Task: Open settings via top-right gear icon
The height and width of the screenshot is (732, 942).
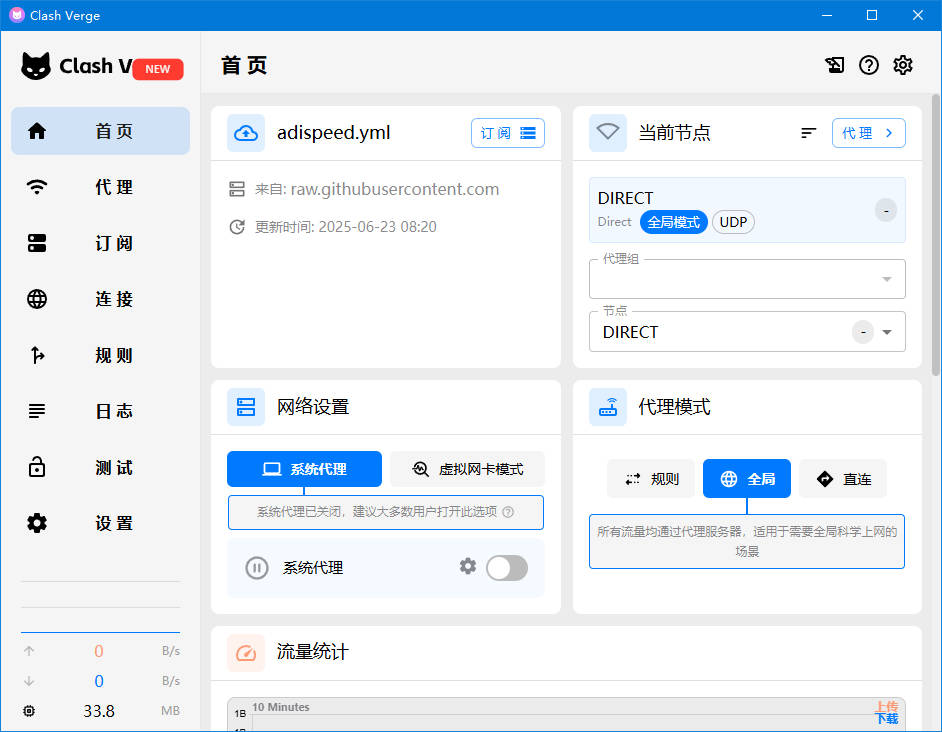Action: [x=903, y=65]
